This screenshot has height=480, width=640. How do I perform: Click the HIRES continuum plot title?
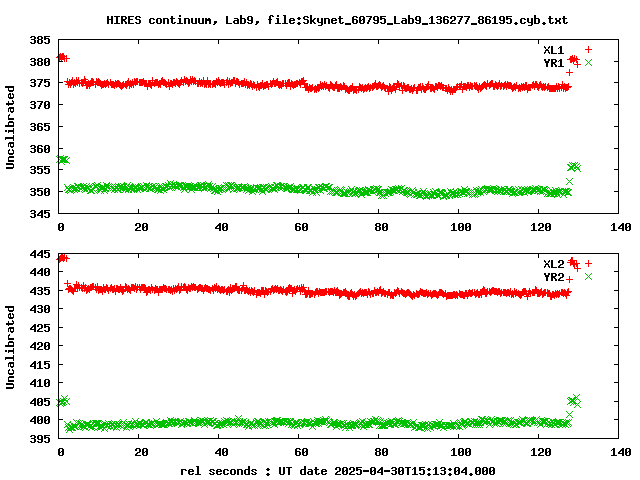click(337, 20)
